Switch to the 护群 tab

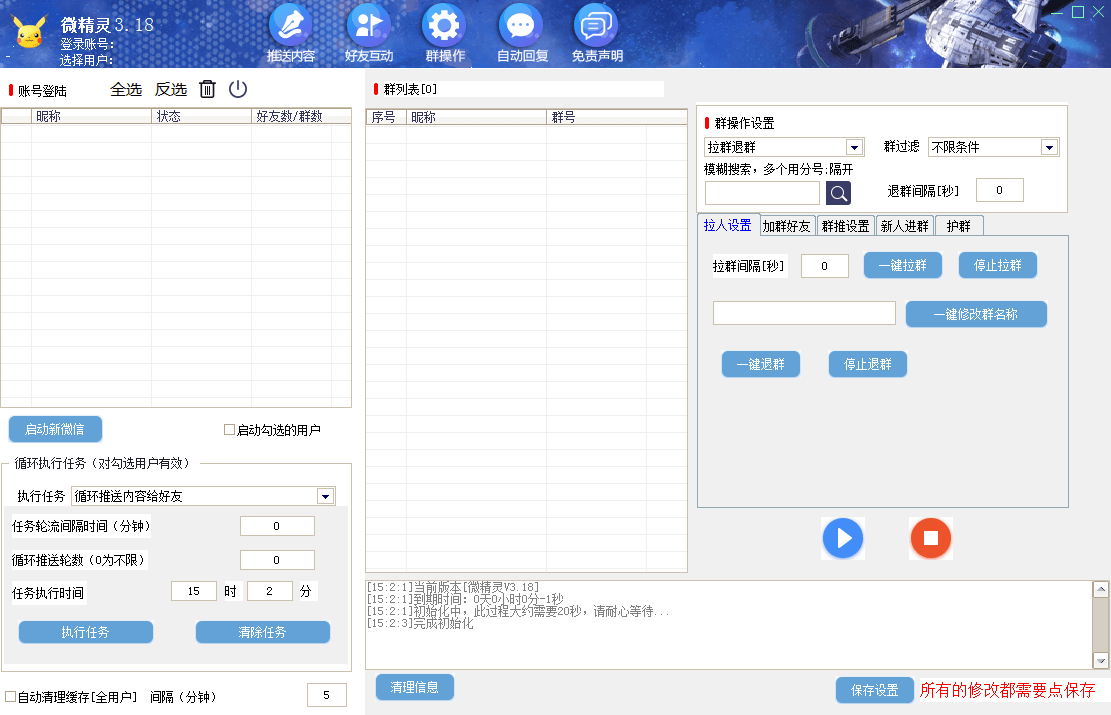point(959,226)
